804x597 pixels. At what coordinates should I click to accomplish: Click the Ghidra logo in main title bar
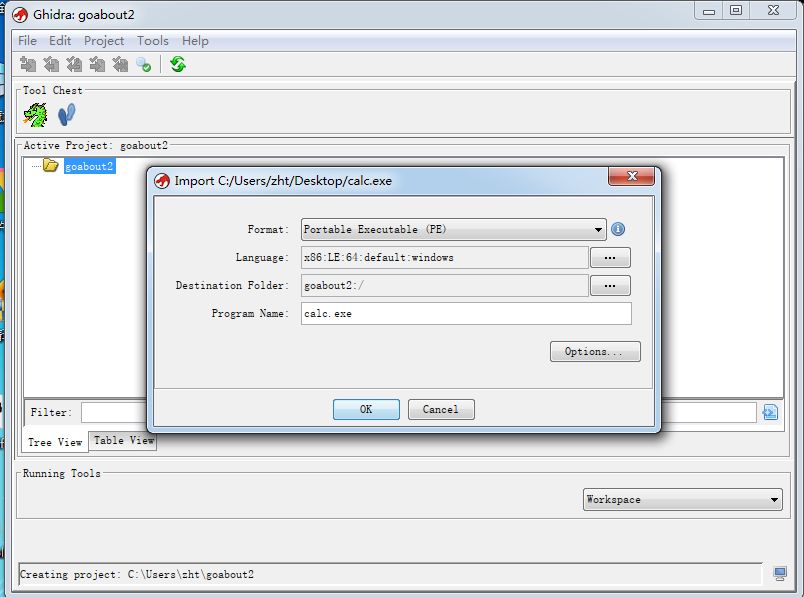coord(19,14)
